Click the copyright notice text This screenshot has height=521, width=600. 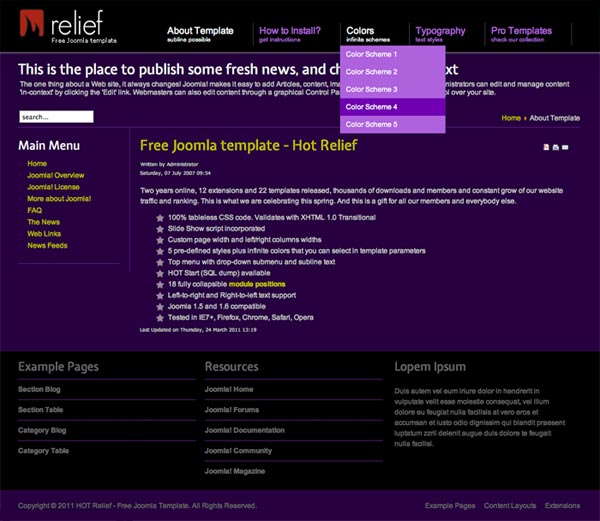(x=137, y=506)
